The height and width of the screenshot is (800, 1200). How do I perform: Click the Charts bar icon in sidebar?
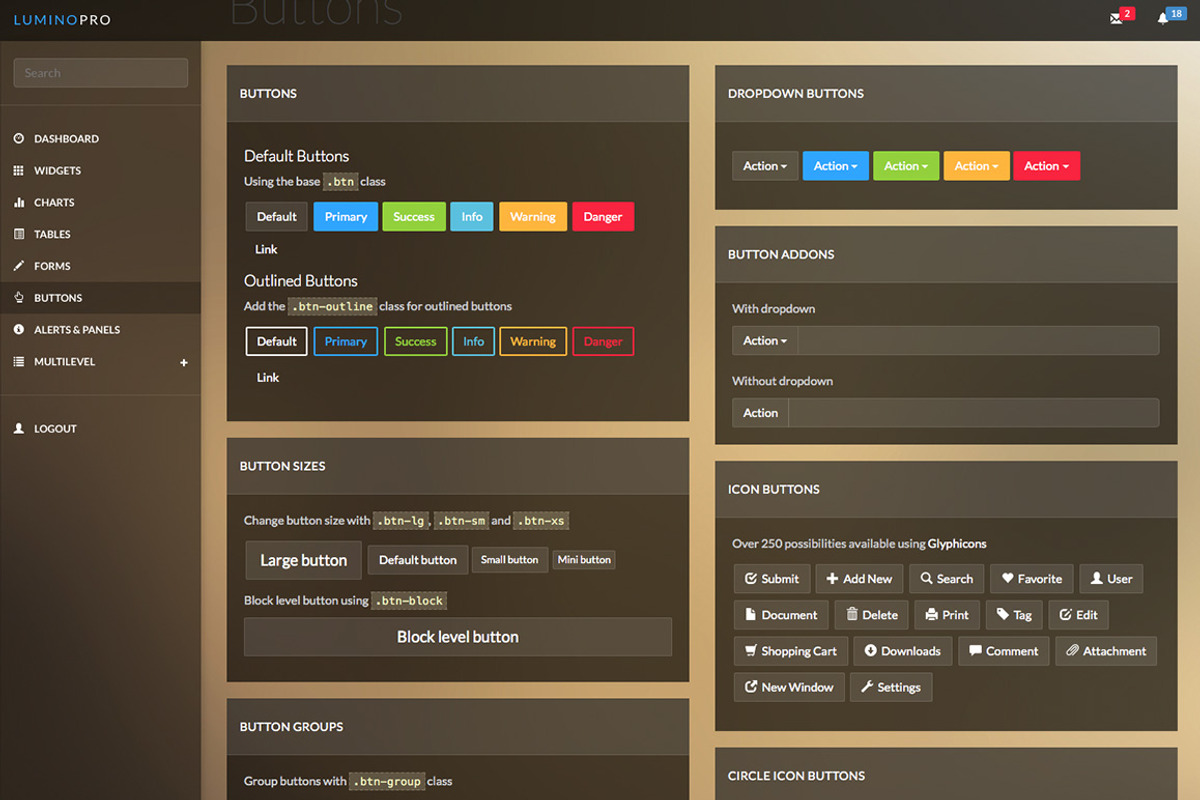click(19, 202)
